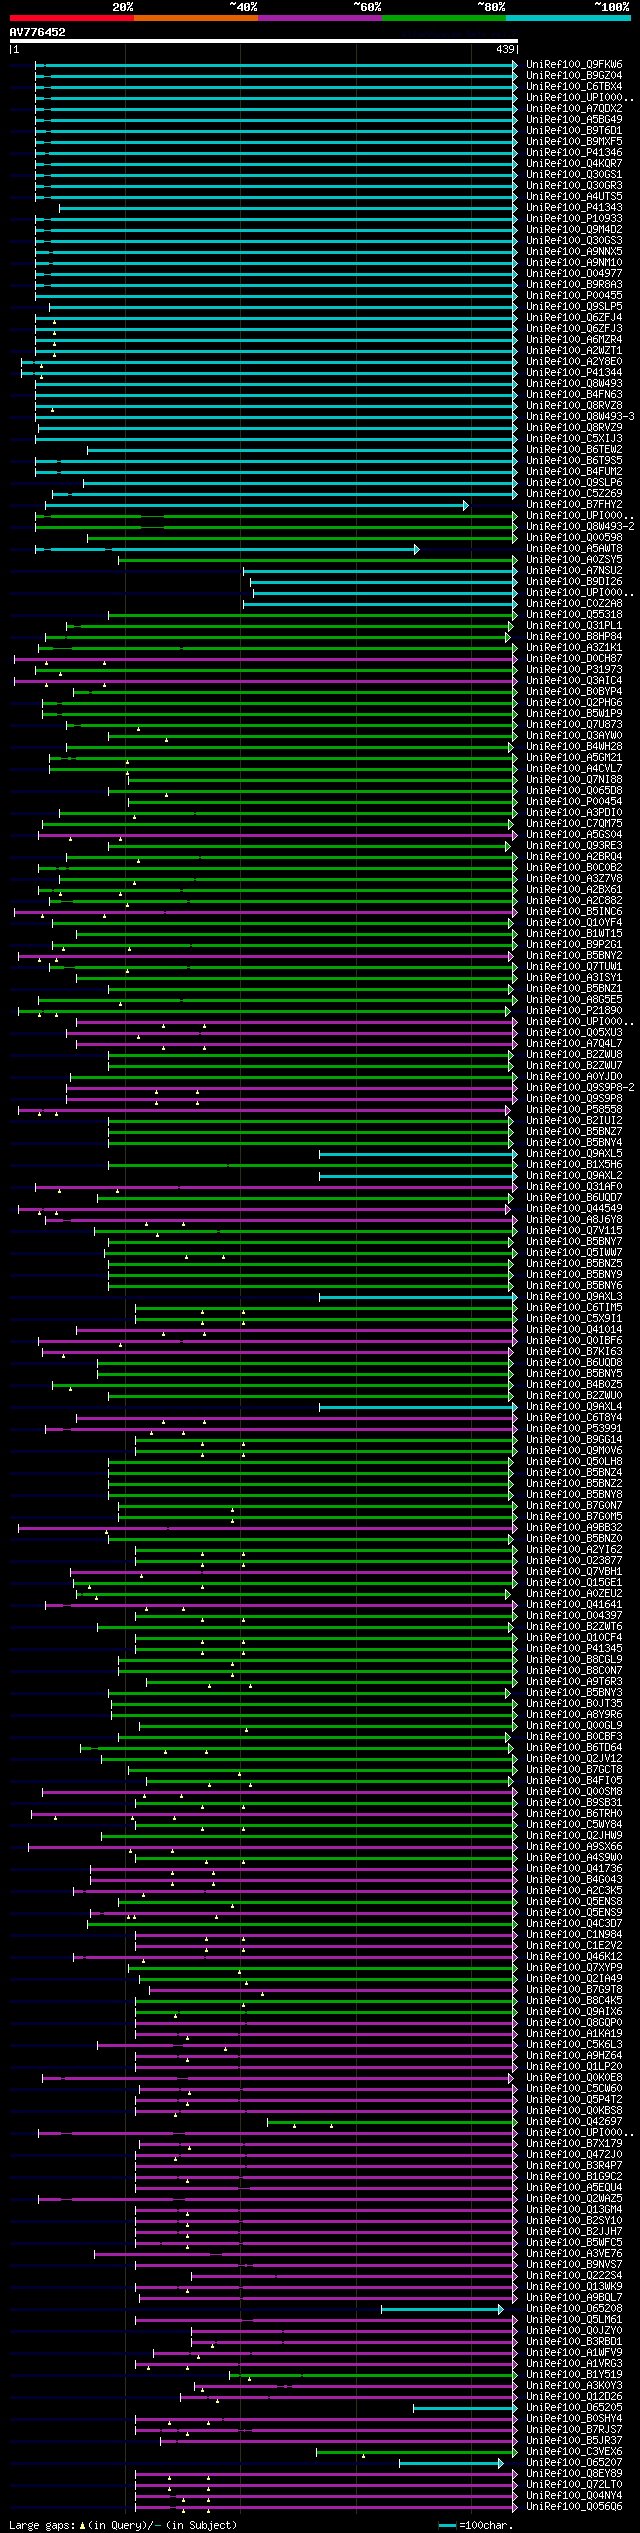Click the purple alignment bar for UniRef100_D0CH87
640x2533 pixels.
[x=266, y=659]
